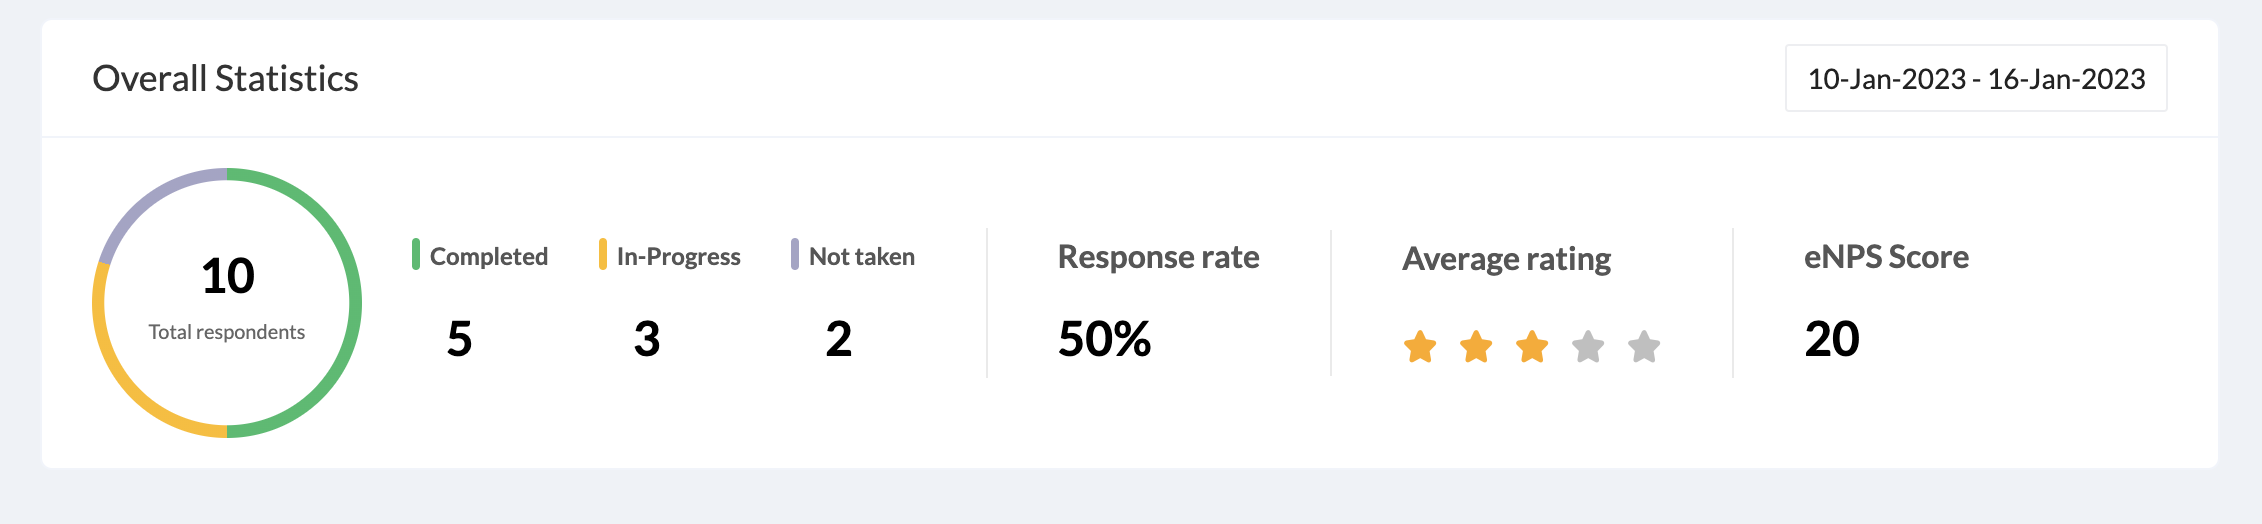Click the In-Progress label
Screen dimensions: 2262x524
coord(679,257)
